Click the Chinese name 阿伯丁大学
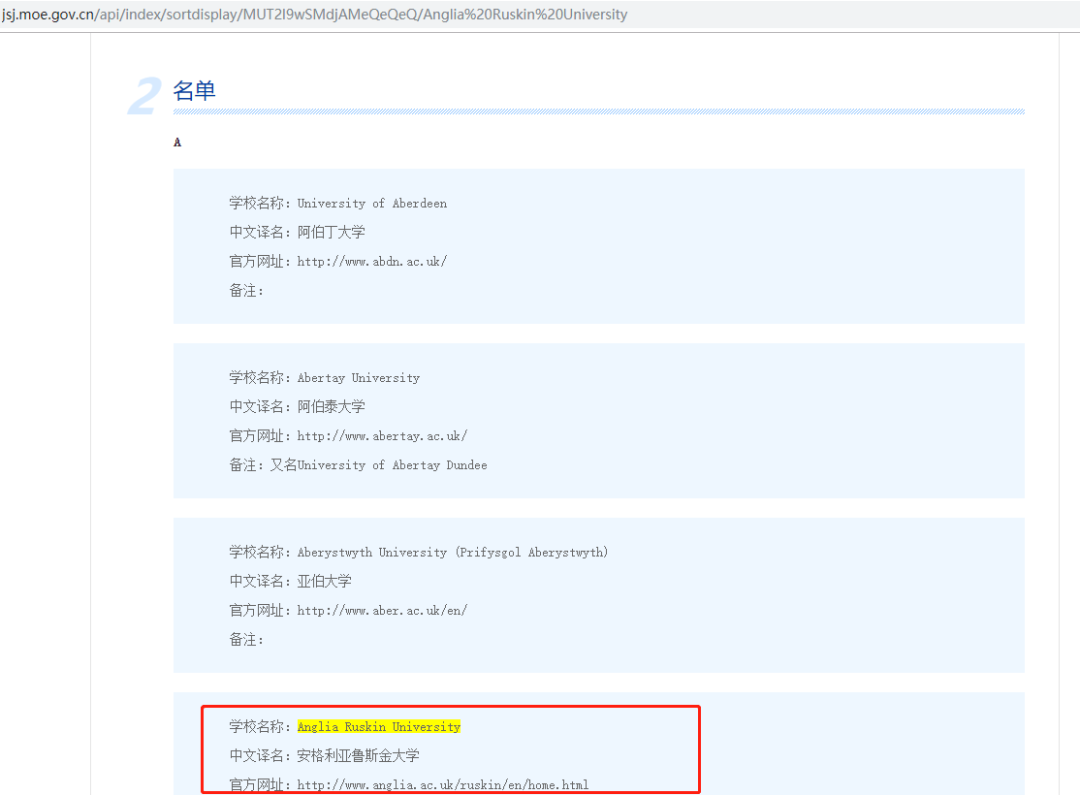Viewport: 1080px width, 795px height. point(331,232)
